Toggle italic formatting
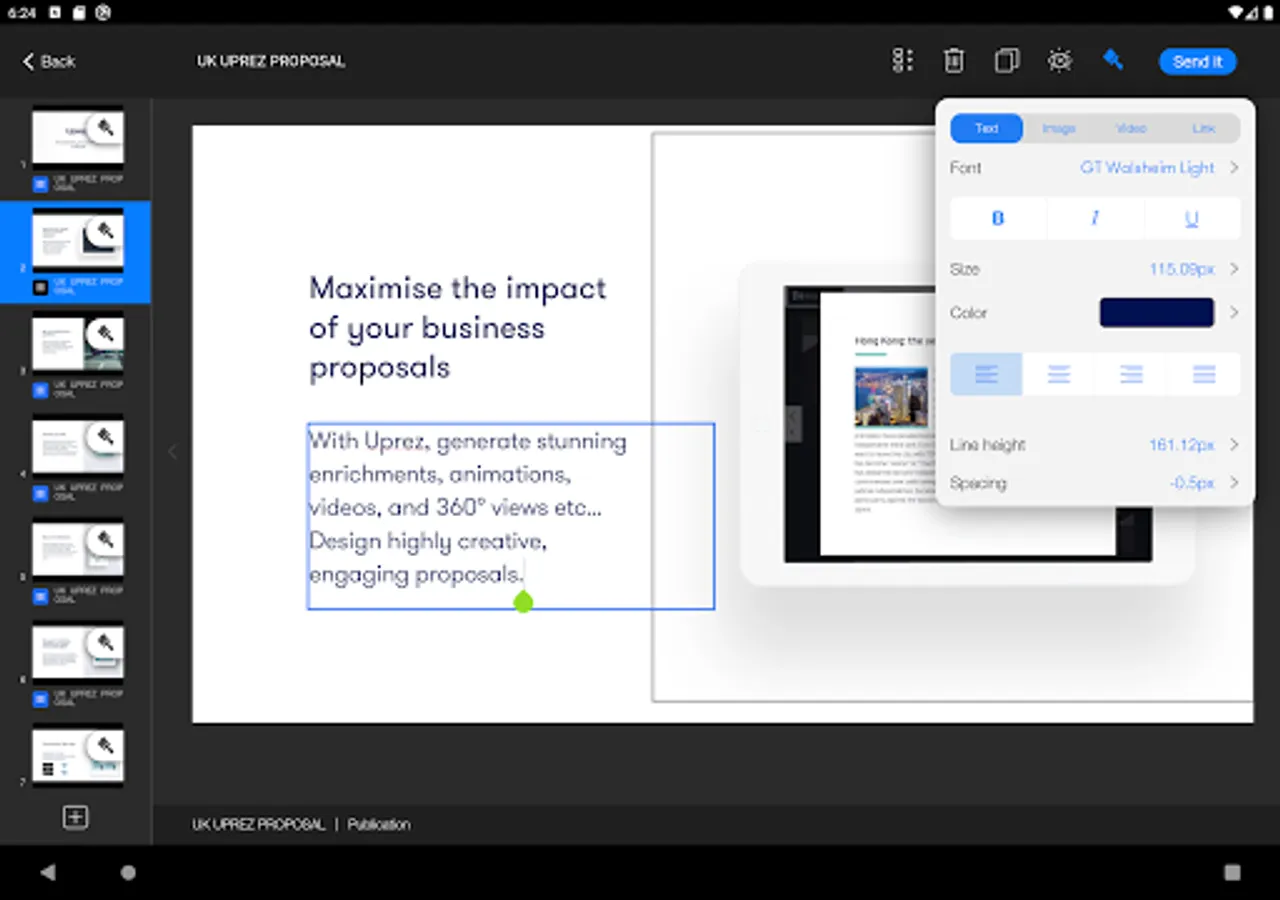1280x900 pixels. pos(1095,218)
